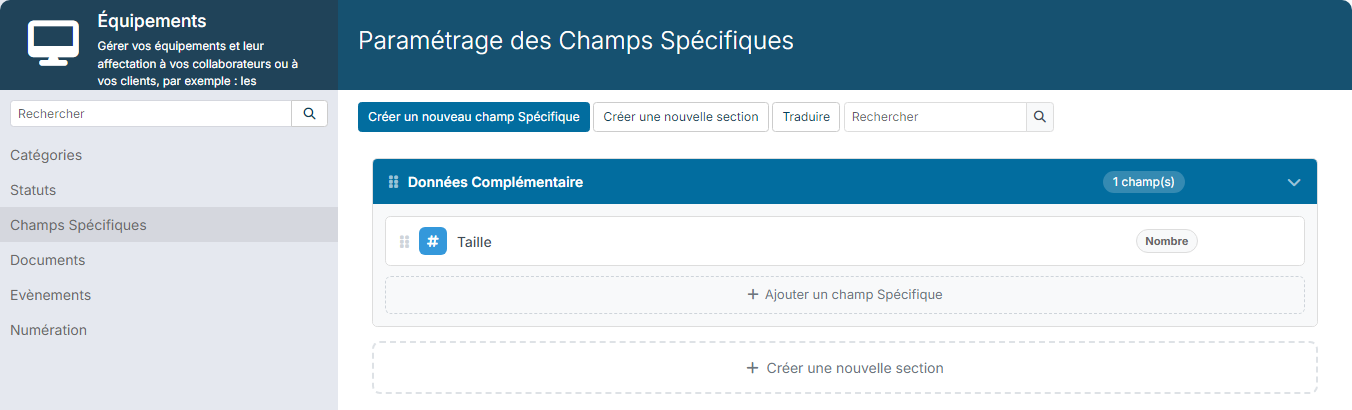Viewport: 1352px width, 410px height.
Task: Click the Données Complémentaire section header
Action: coord(845,182)
